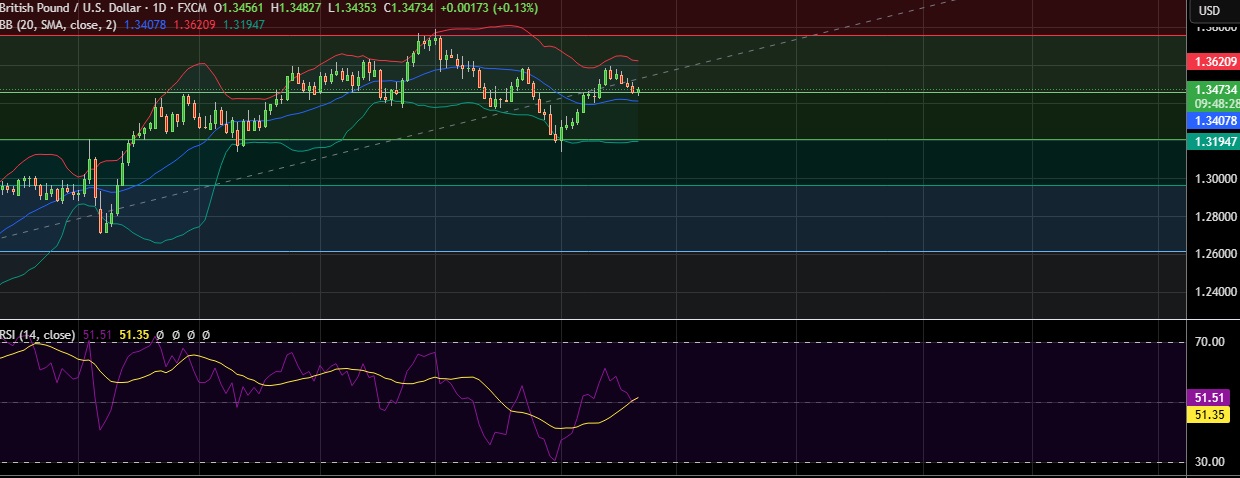Image resolution: width=1240 pixels, height=478 pixels.
Task: Click the 70.00 level on the RSI axis
Action: [1211, 342]
